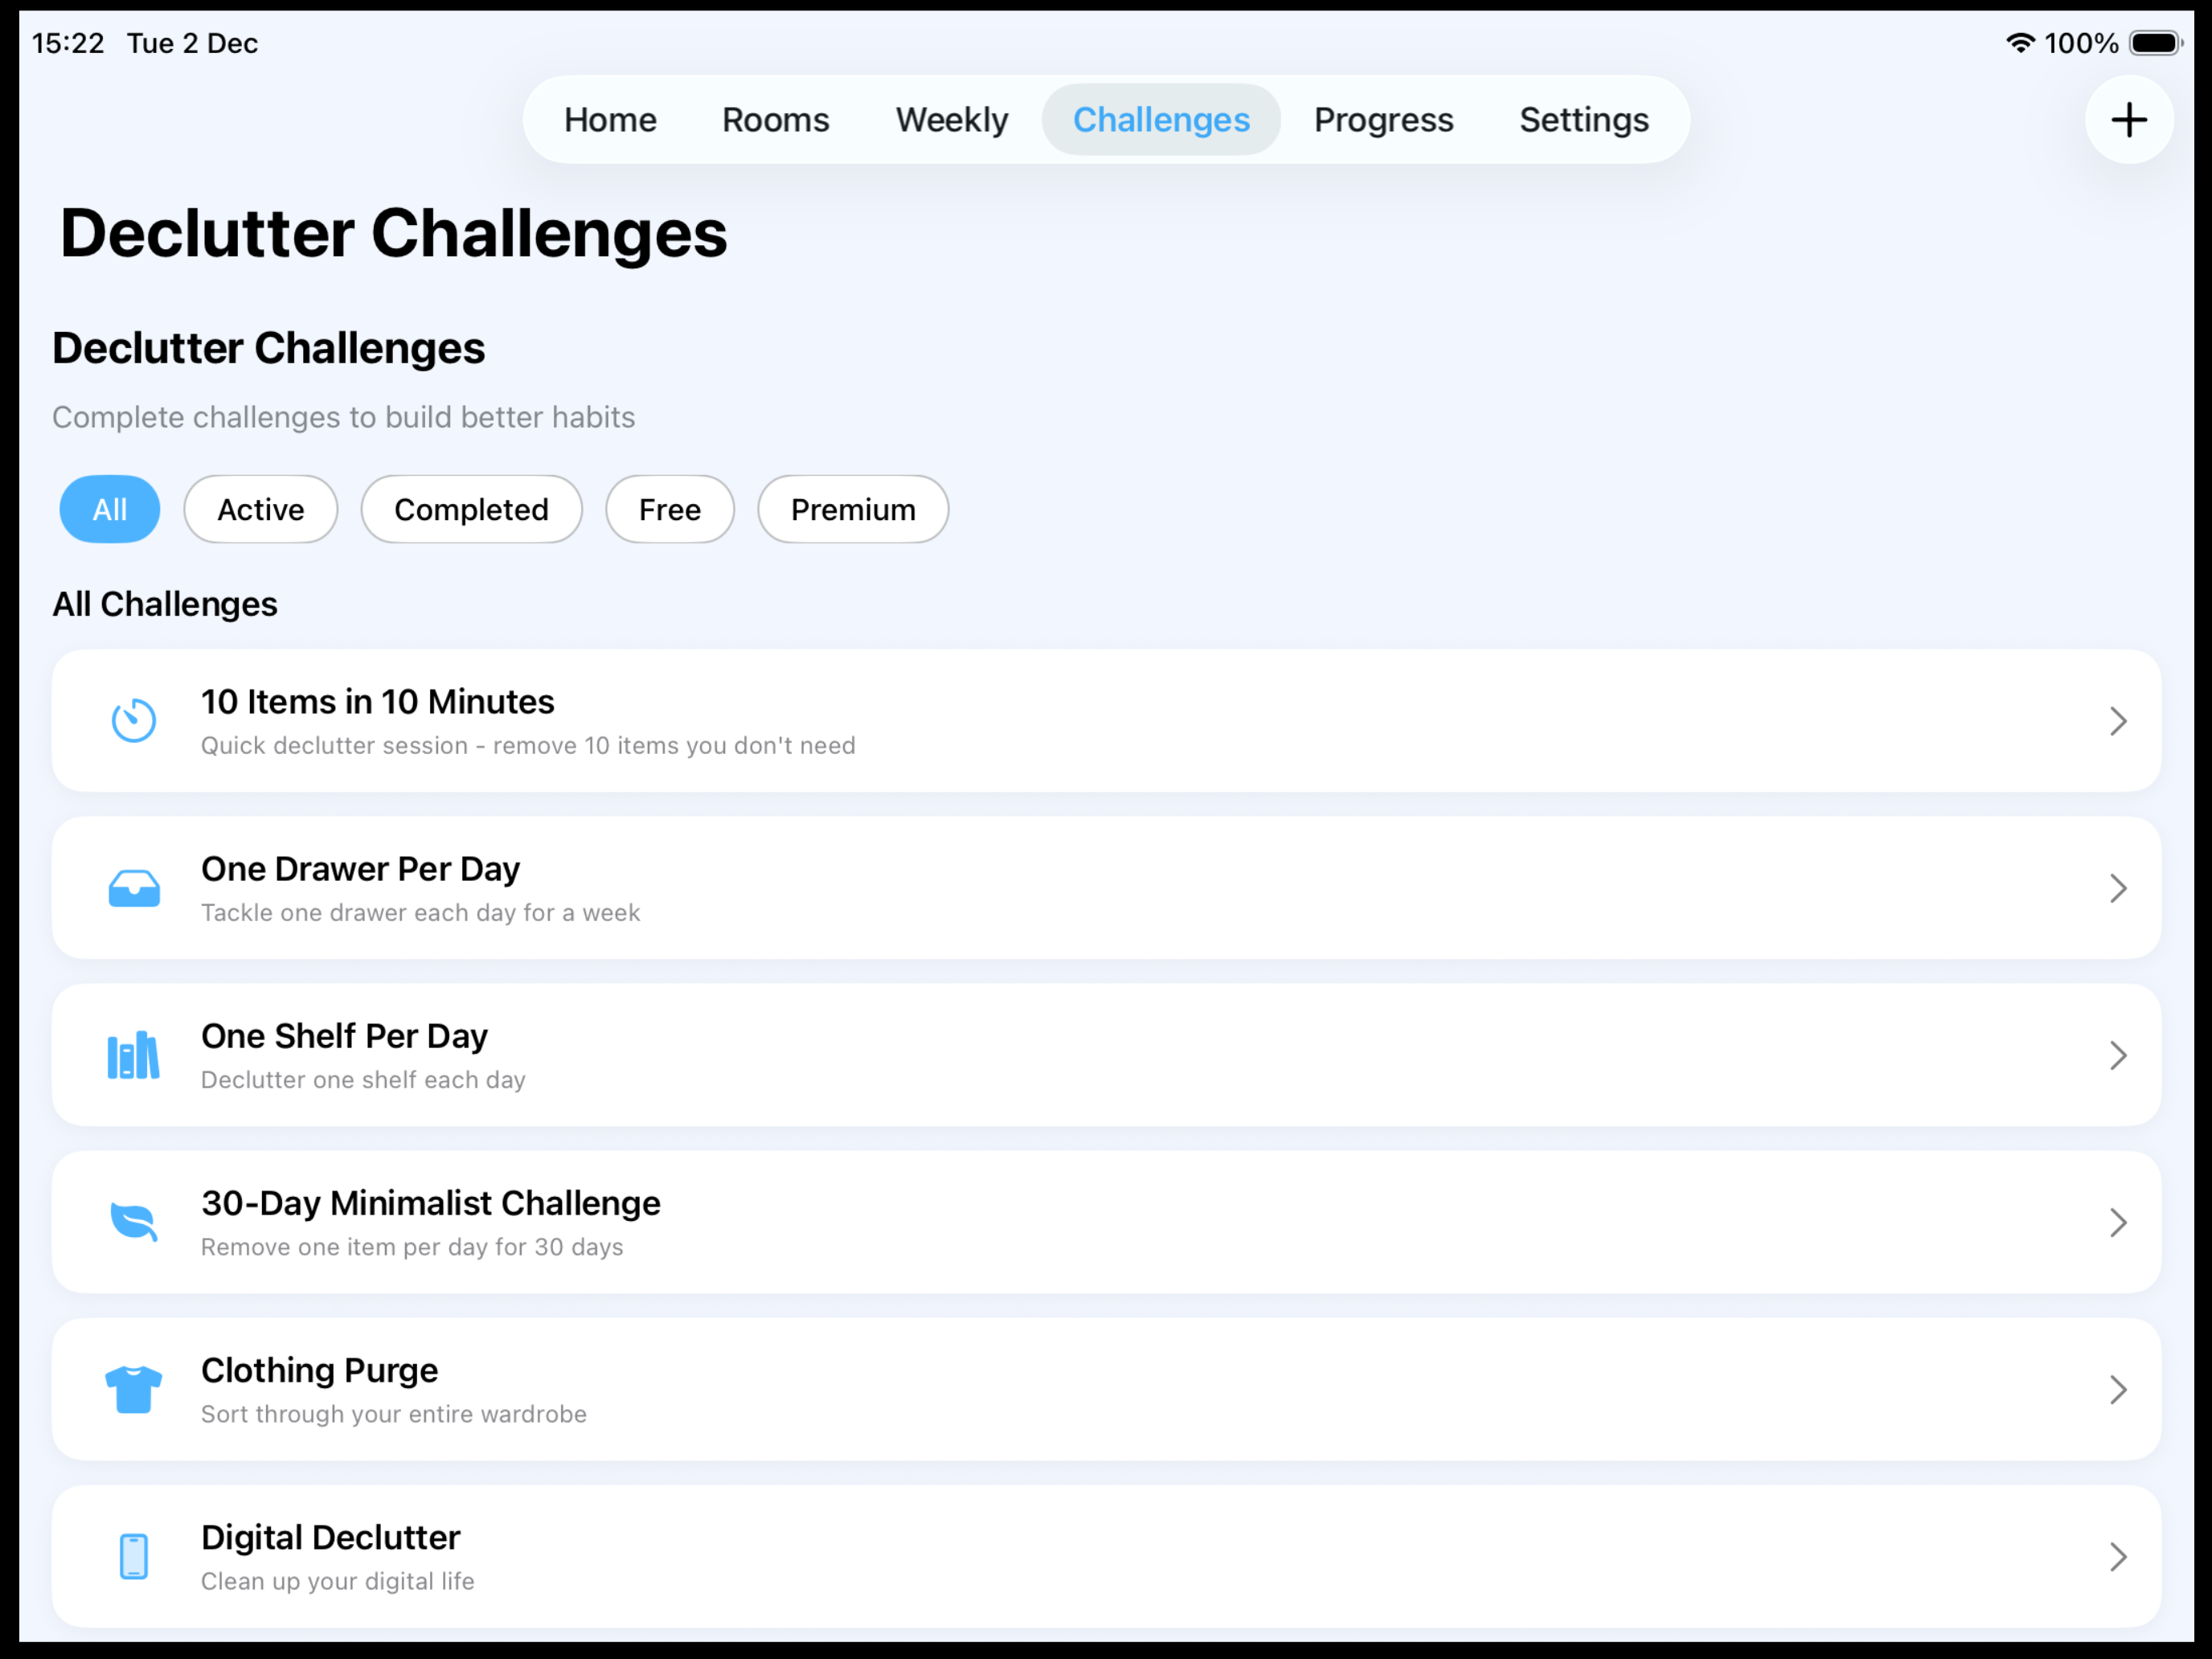Click the date Tue 2 Dec
This screenshot has height=1659, width=2212.
(192, 43)
